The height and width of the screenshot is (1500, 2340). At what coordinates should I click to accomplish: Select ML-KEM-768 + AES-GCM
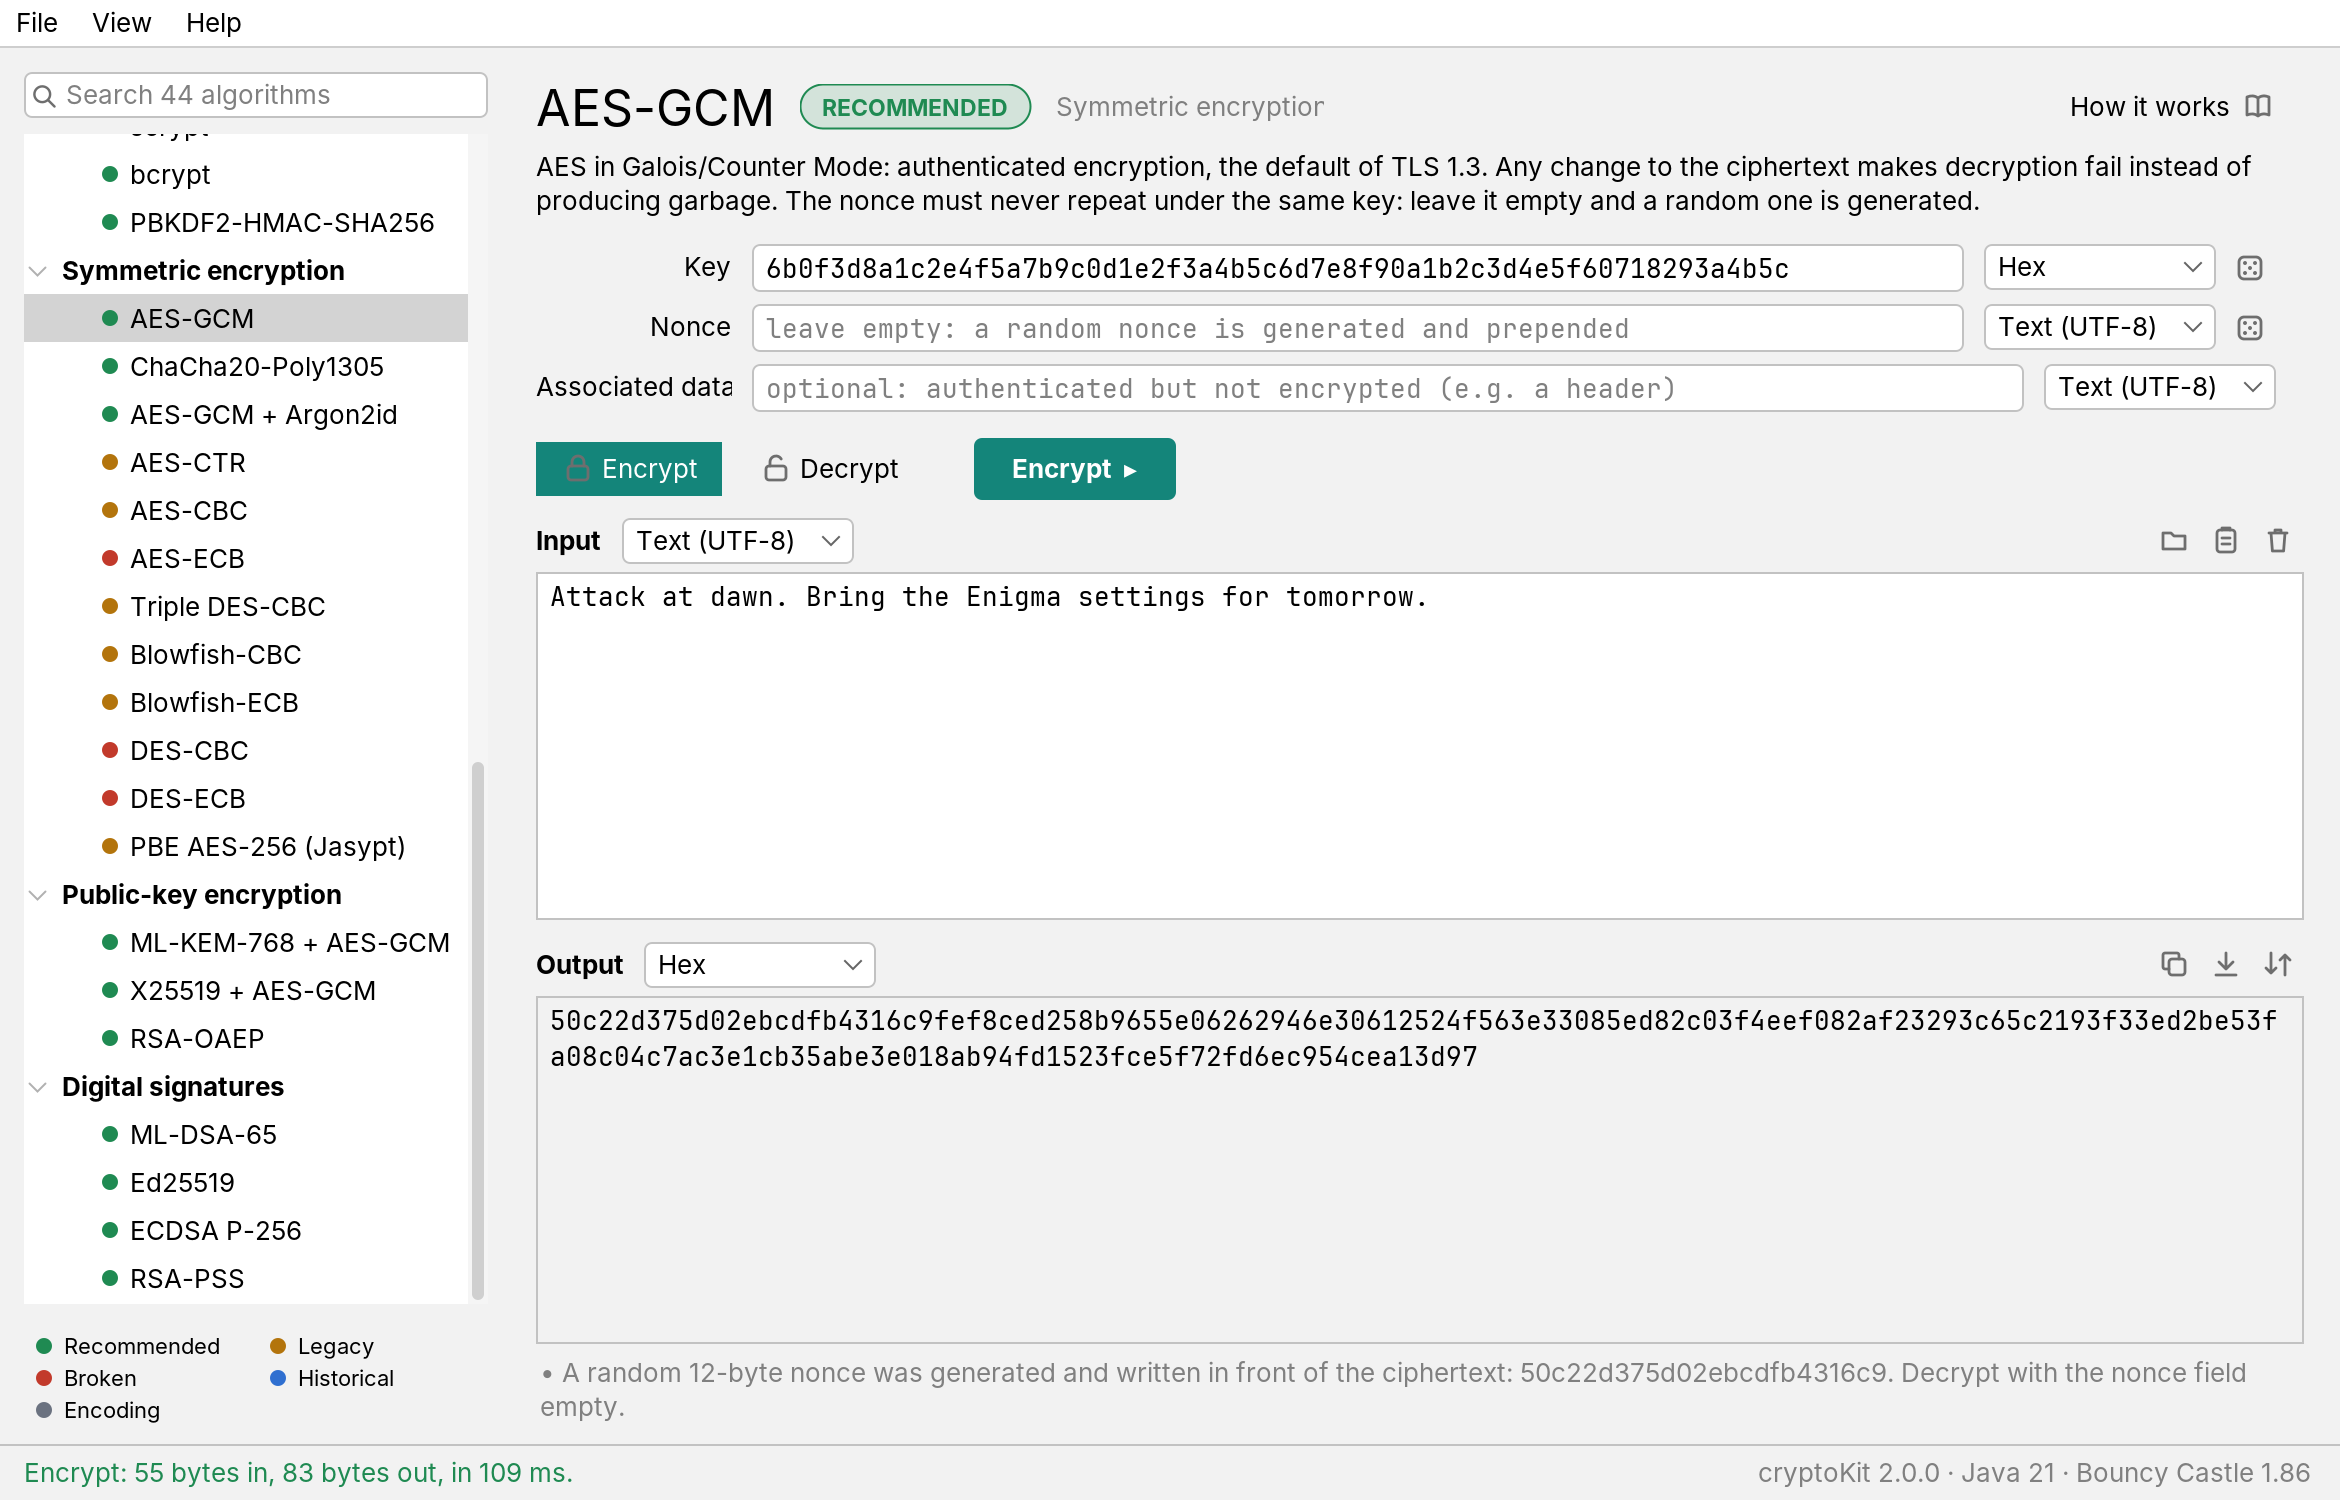(x=246, y=943)
